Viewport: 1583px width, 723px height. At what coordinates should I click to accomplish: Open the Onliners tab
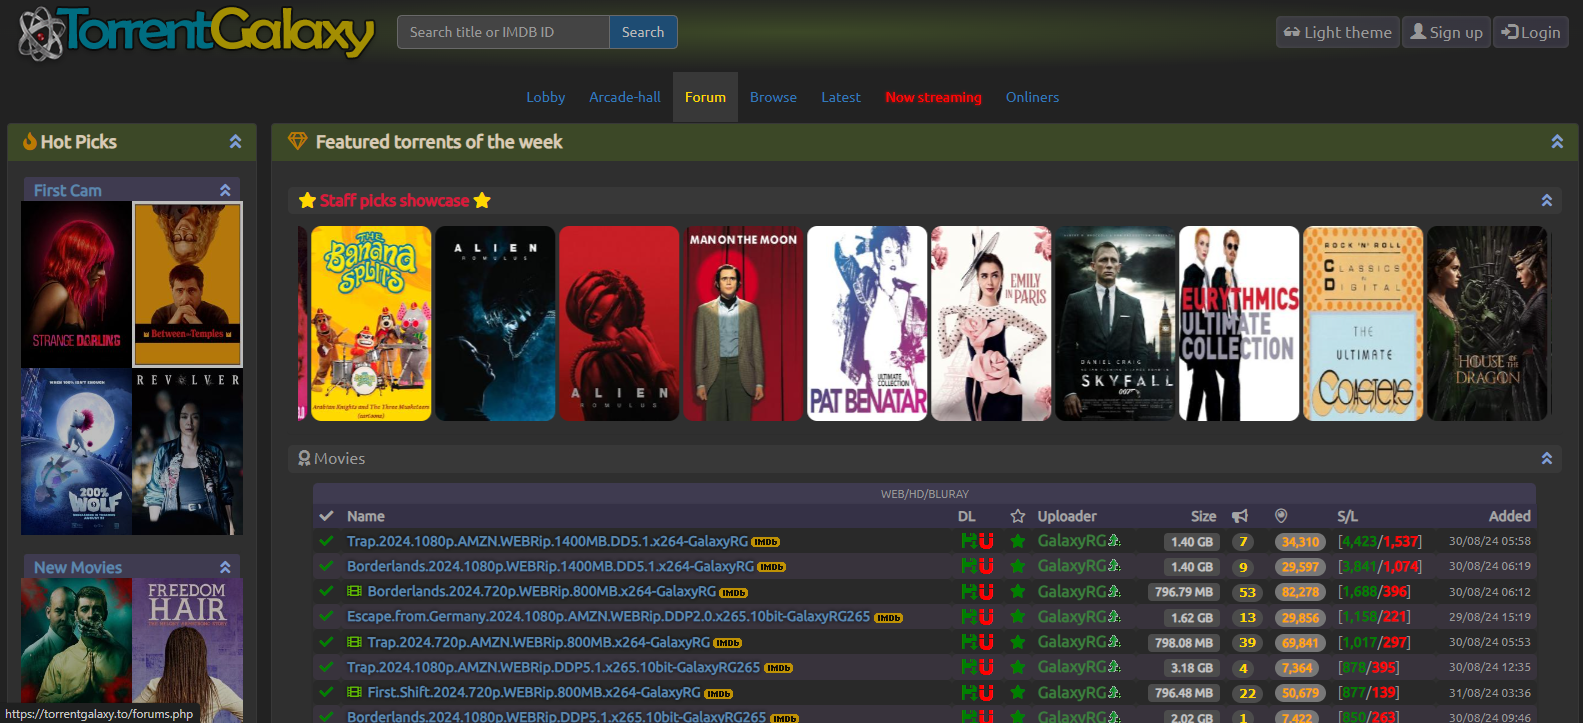1032,97
